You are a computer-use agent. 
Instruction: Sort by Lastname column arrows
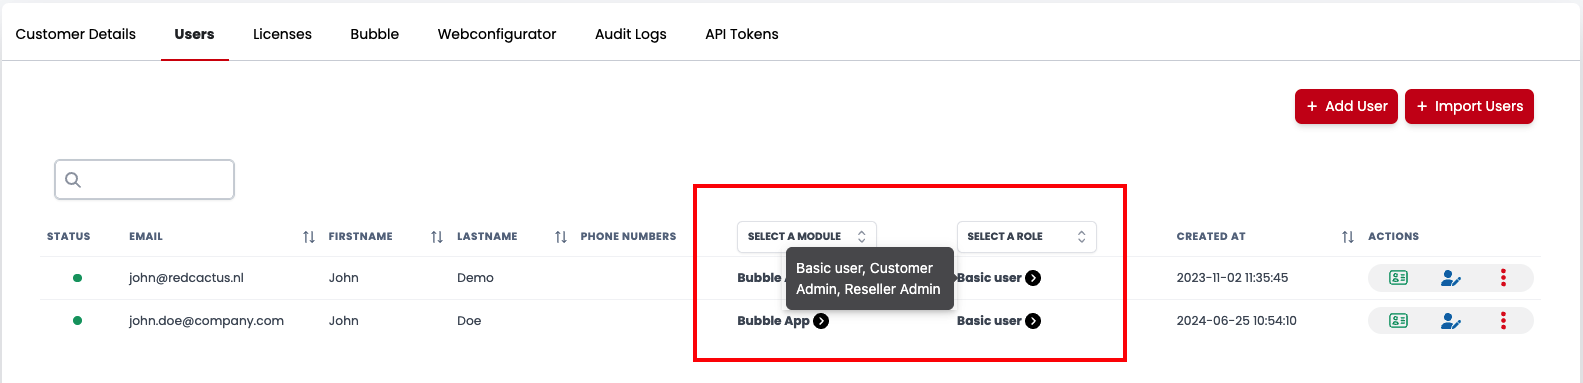[561, 237]
